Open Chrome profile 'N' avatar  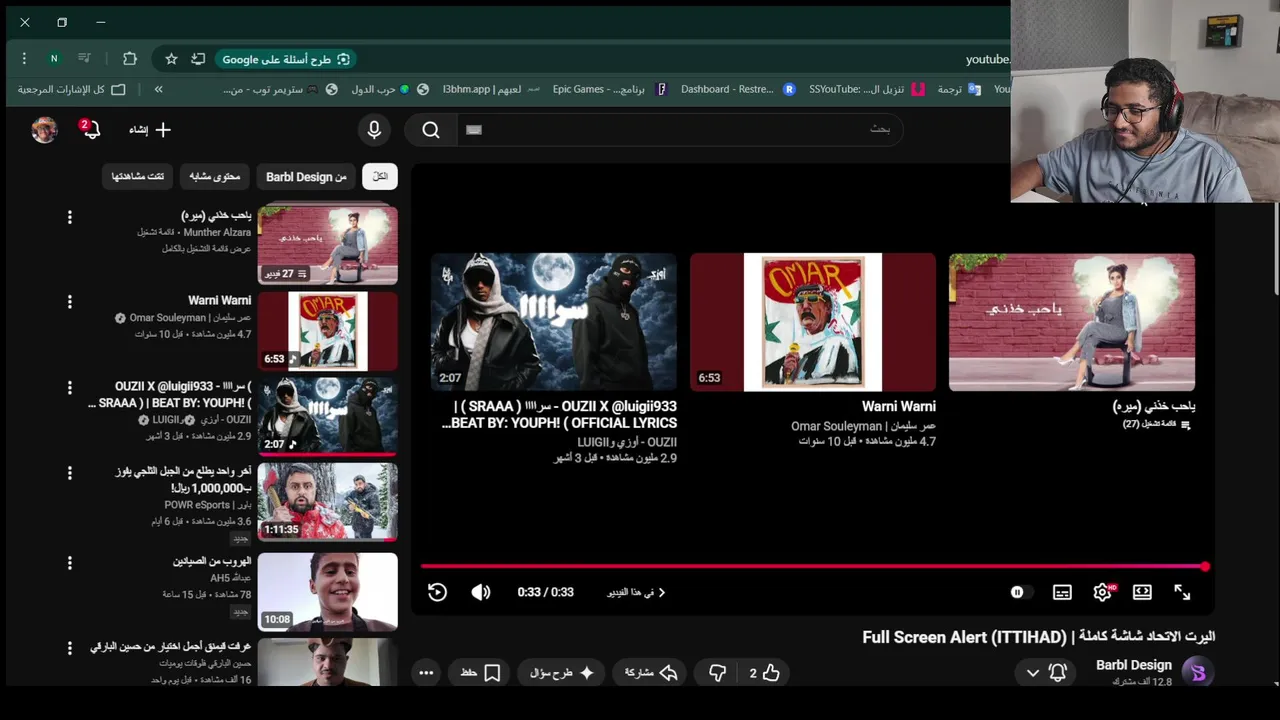point(54,59)
